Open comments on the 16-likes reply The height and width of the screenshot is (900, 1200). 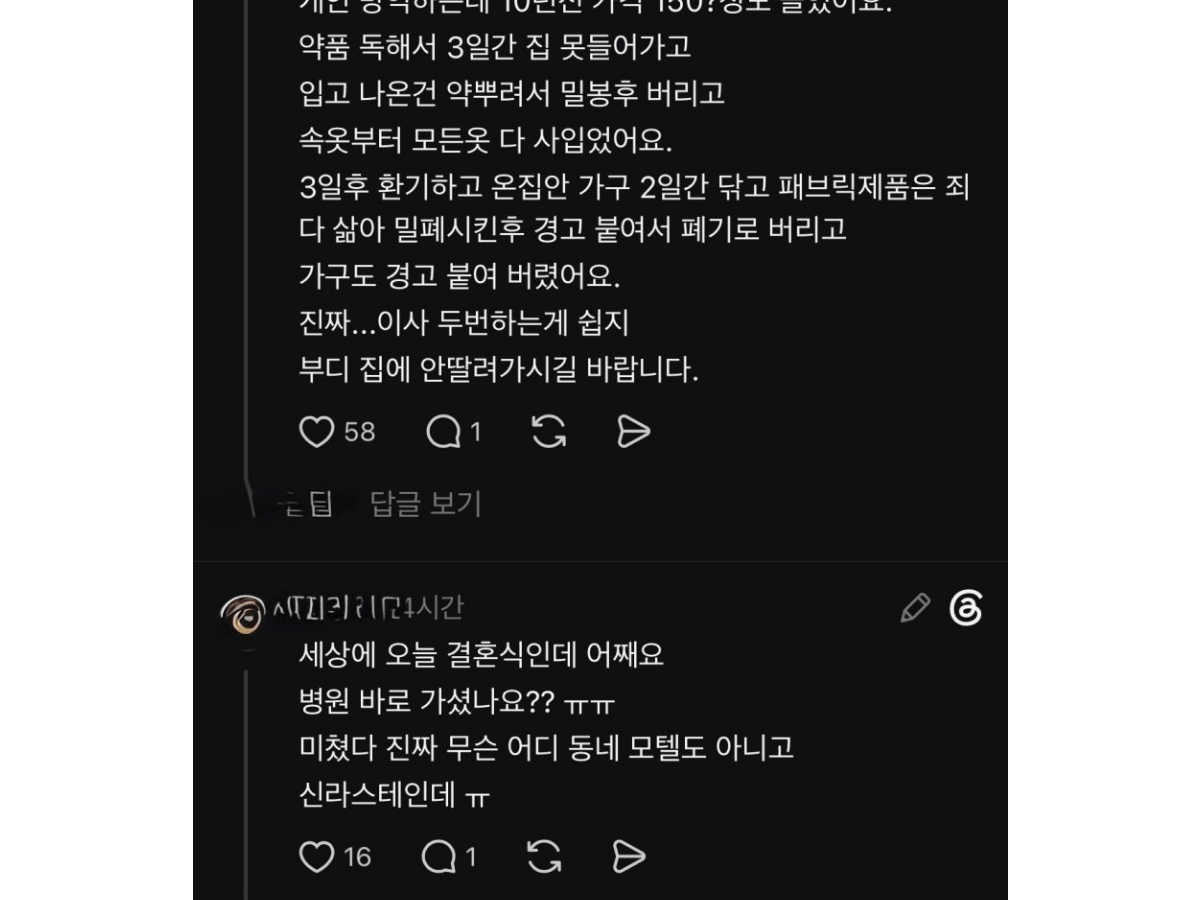pos(439,857)
